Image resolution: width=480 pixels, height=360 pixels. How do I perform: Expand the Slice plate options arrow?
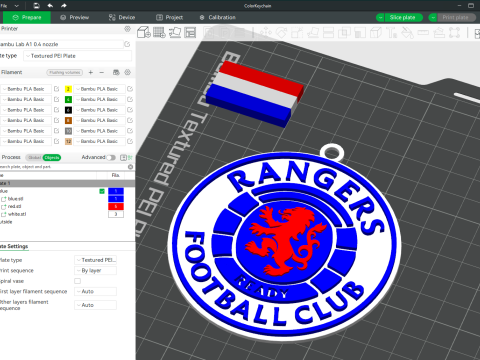pos(380,17)
